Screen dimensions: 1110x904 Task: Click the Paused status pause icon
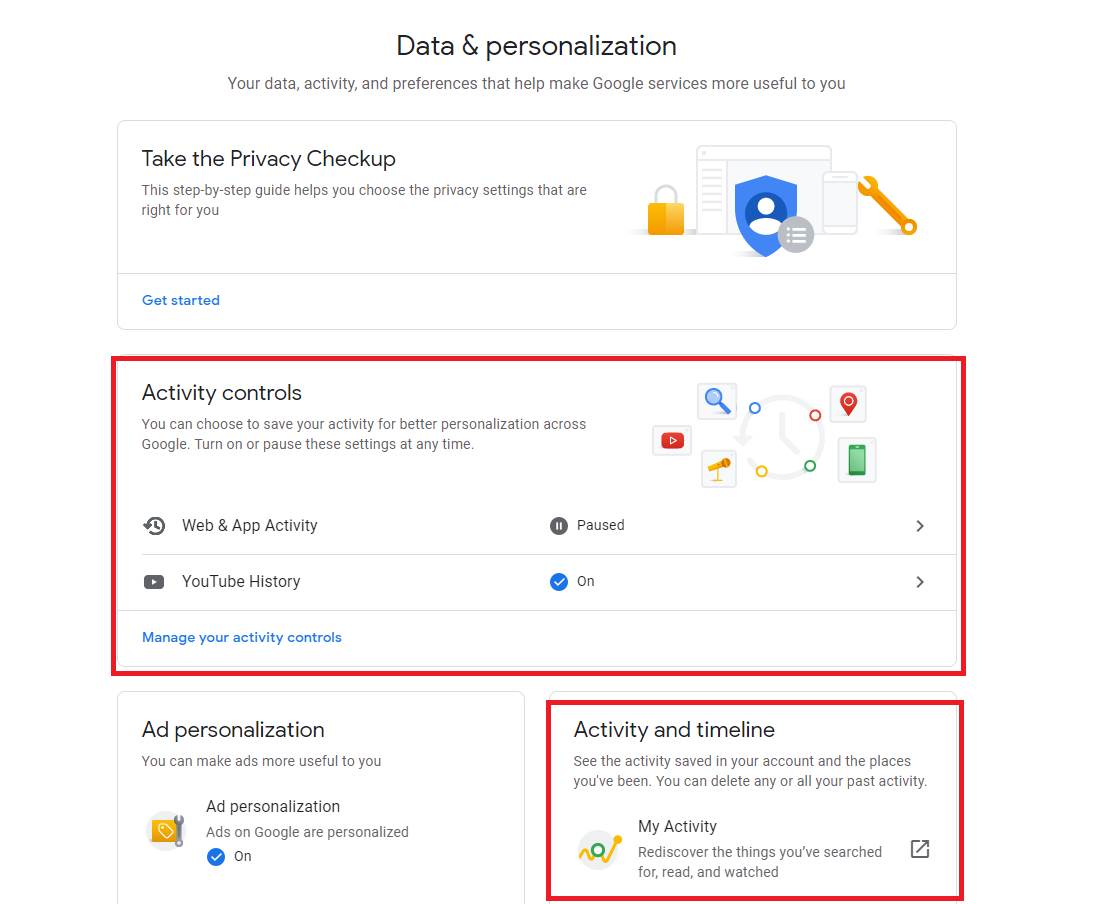click(559, 526)
